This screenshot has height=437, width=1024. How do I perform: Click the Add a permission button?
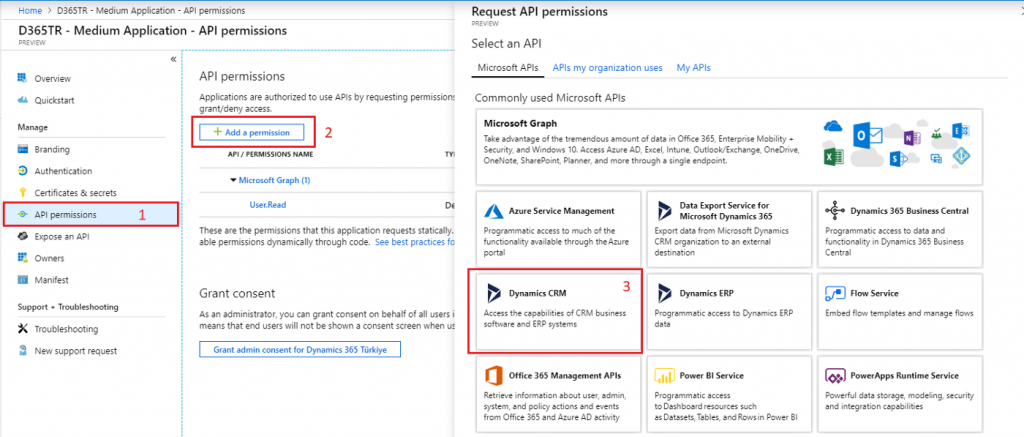pos(252,132)
